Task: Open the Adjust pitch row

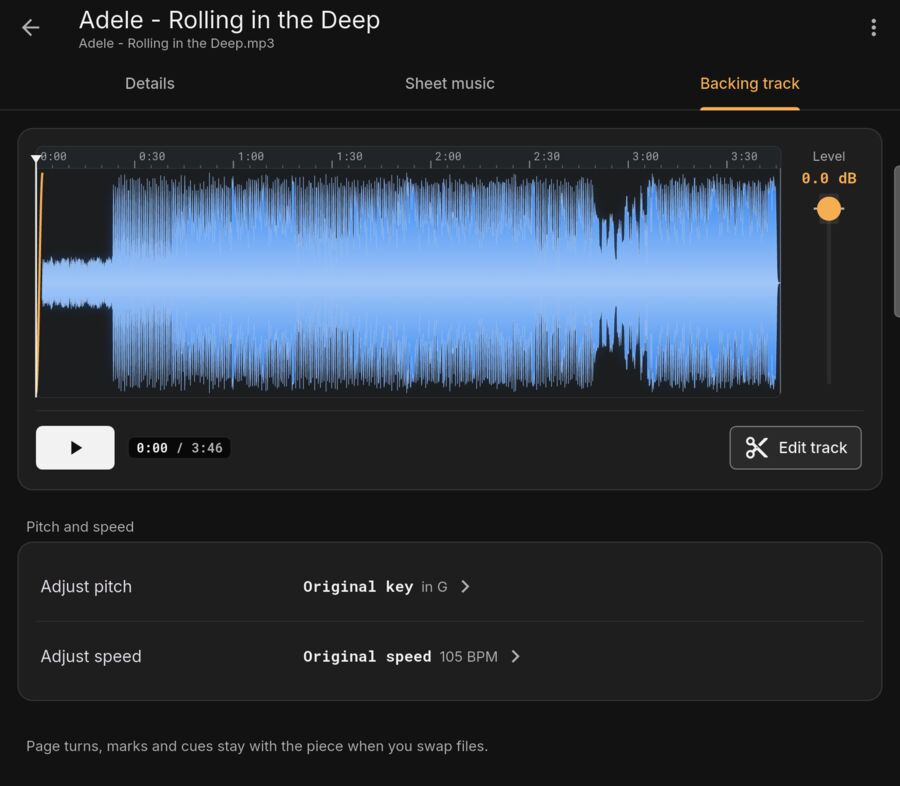Action: click(449, 586)
